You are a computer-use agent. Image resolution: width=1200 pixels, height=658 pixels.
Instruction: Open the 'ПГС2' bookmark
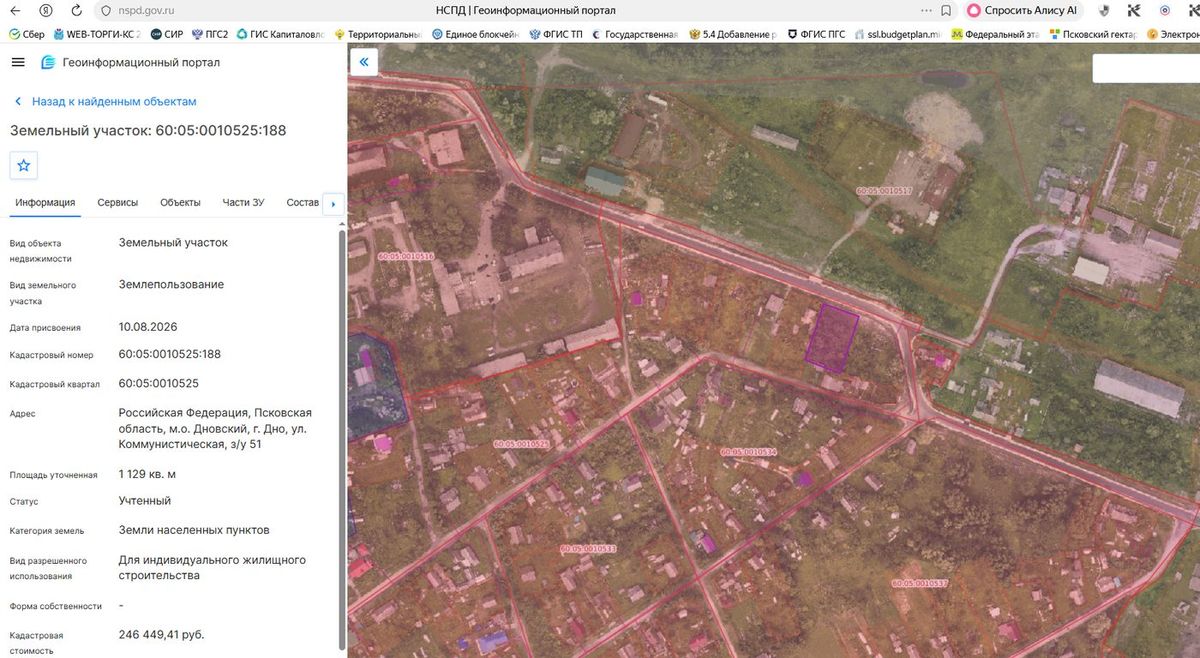[209, 34]
